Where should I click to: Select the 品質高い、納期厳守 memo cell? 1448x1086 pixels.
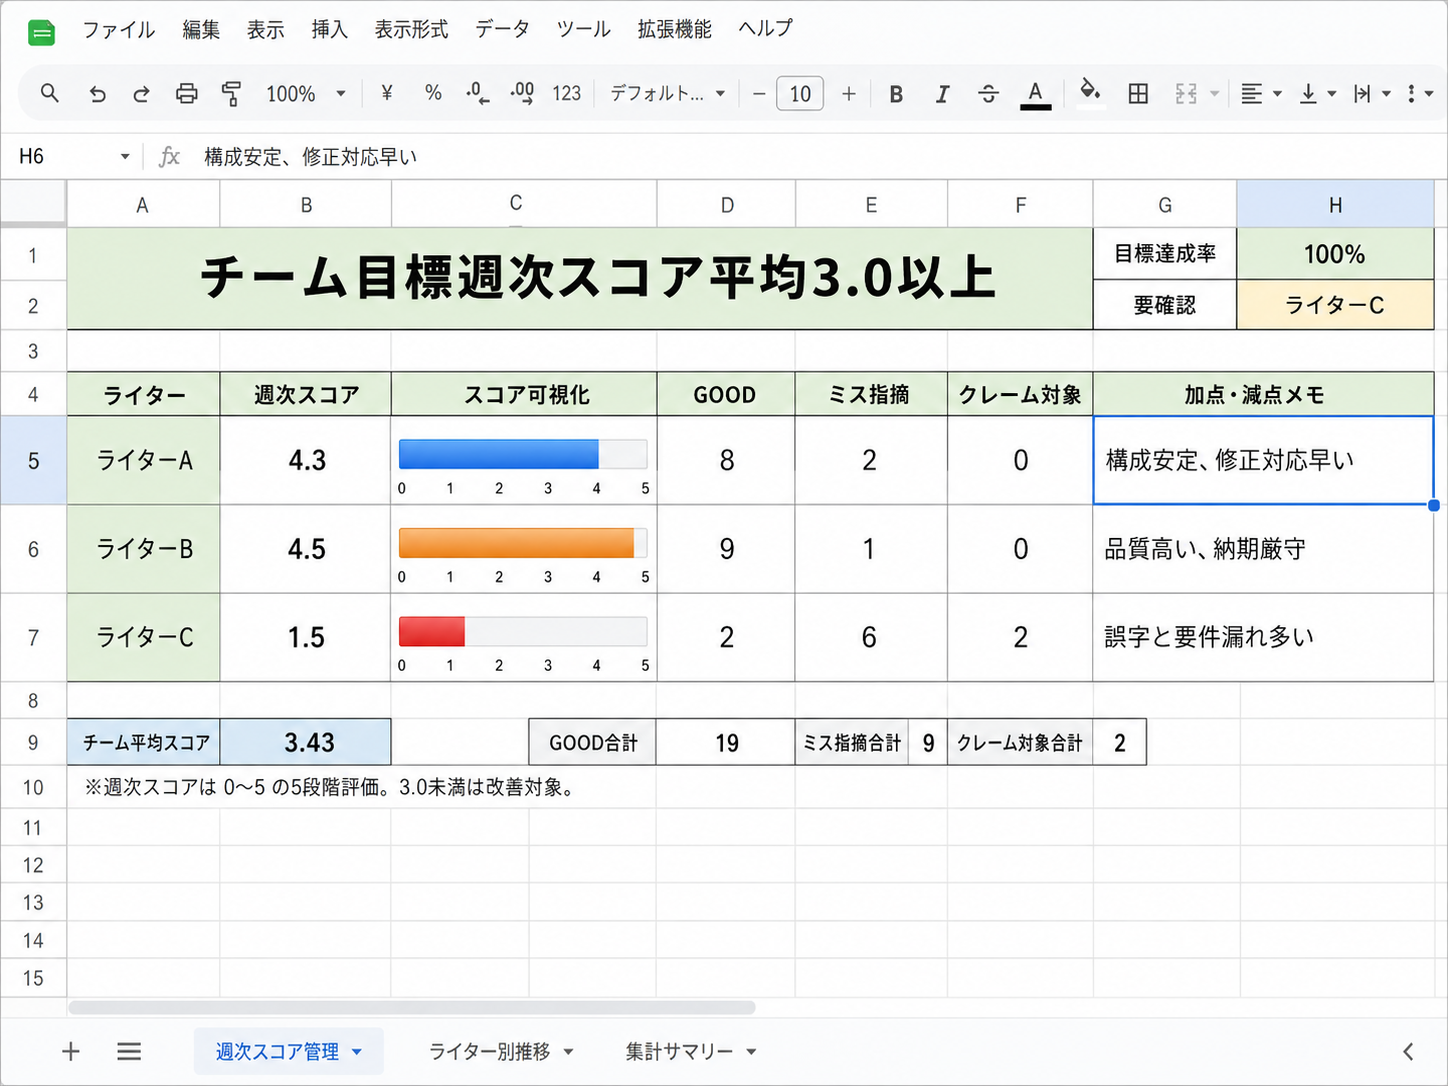click(x=1263, y=549)
